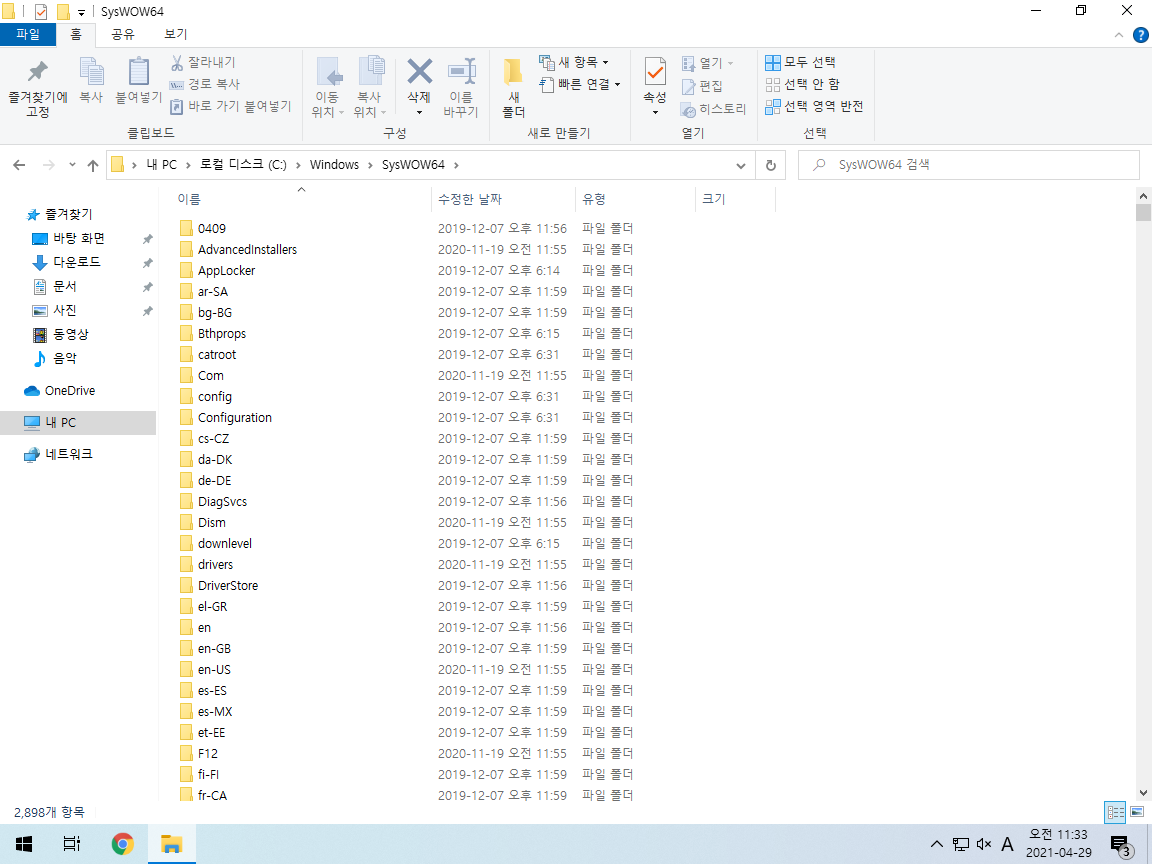Screen dimensions: 1152x864
Task: Click the volume muted tray icon
Action: 984,844
